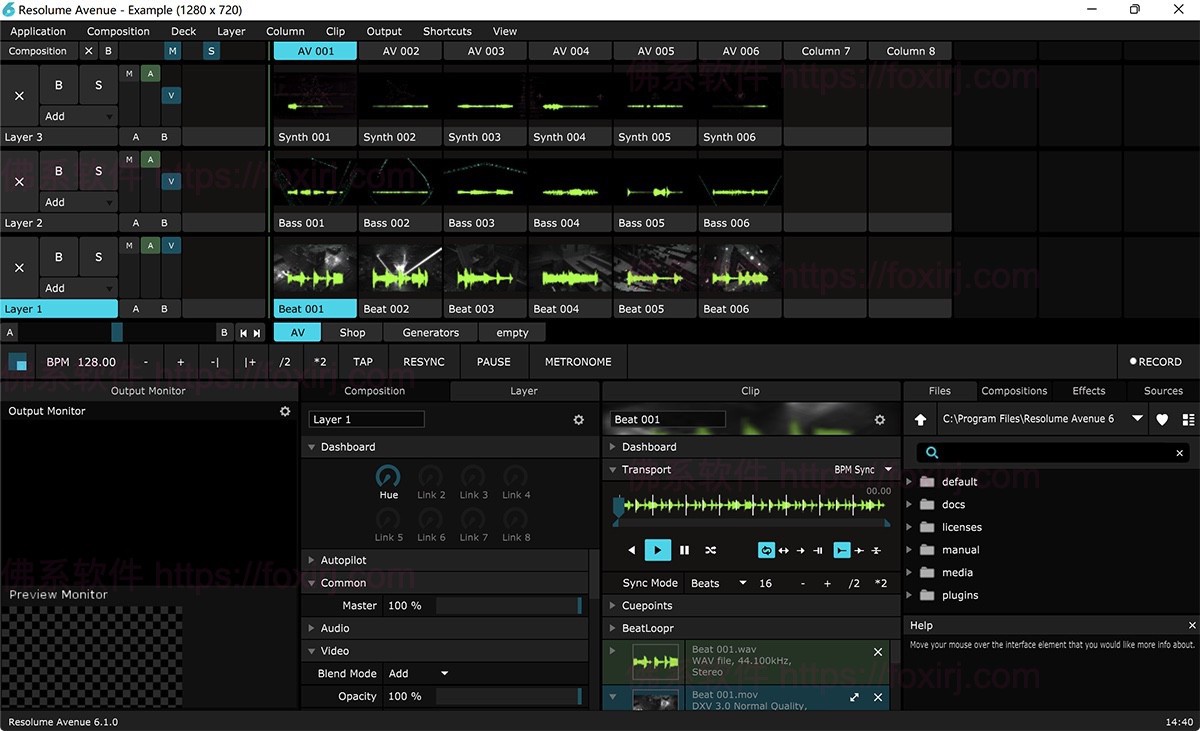Open the Sync Mode Beats dropdown
The width and height of the screenshot is (1200, 731).
(717, 583)
